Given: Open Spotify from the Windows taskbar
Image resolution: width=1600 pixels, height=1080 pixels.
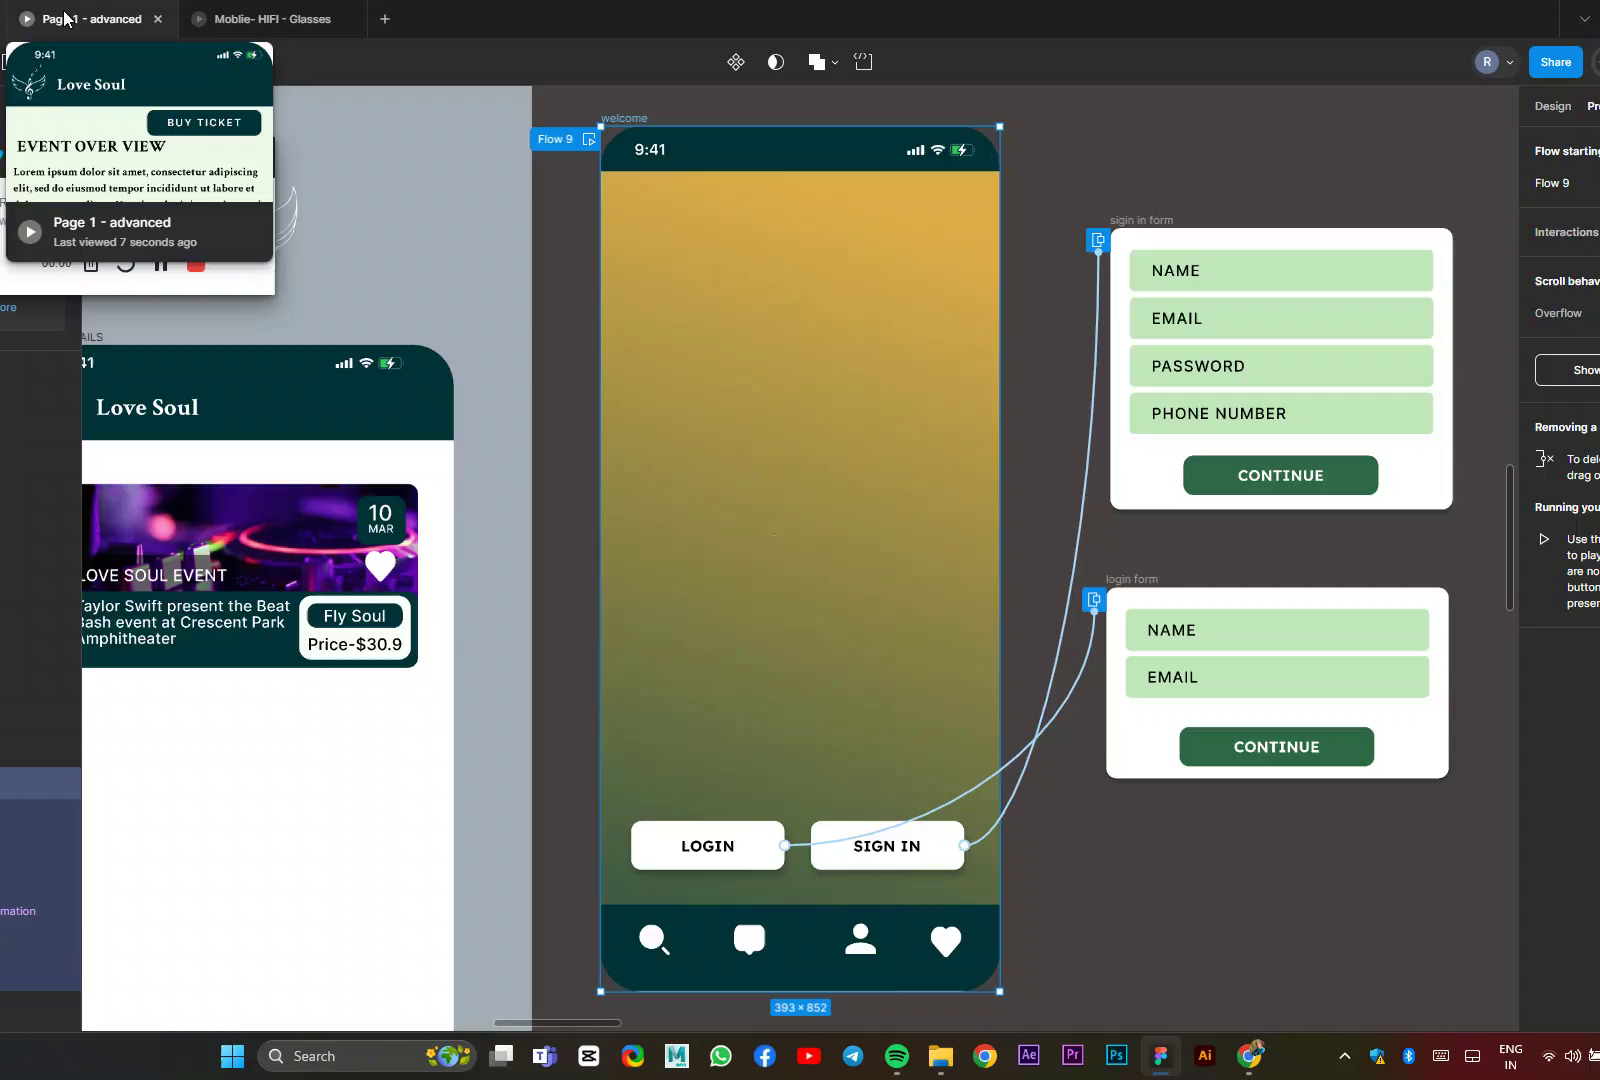Looking at the screenshot, I should click(897, 1056).
